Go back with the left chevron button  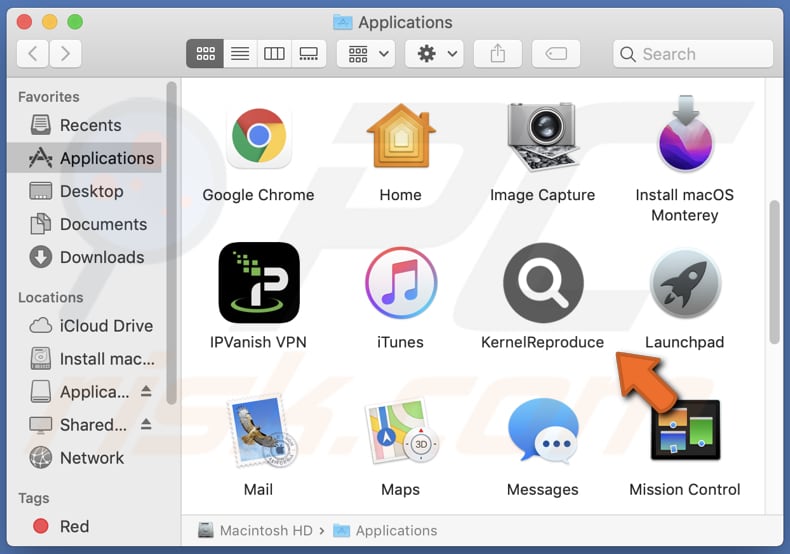point(33,53)
